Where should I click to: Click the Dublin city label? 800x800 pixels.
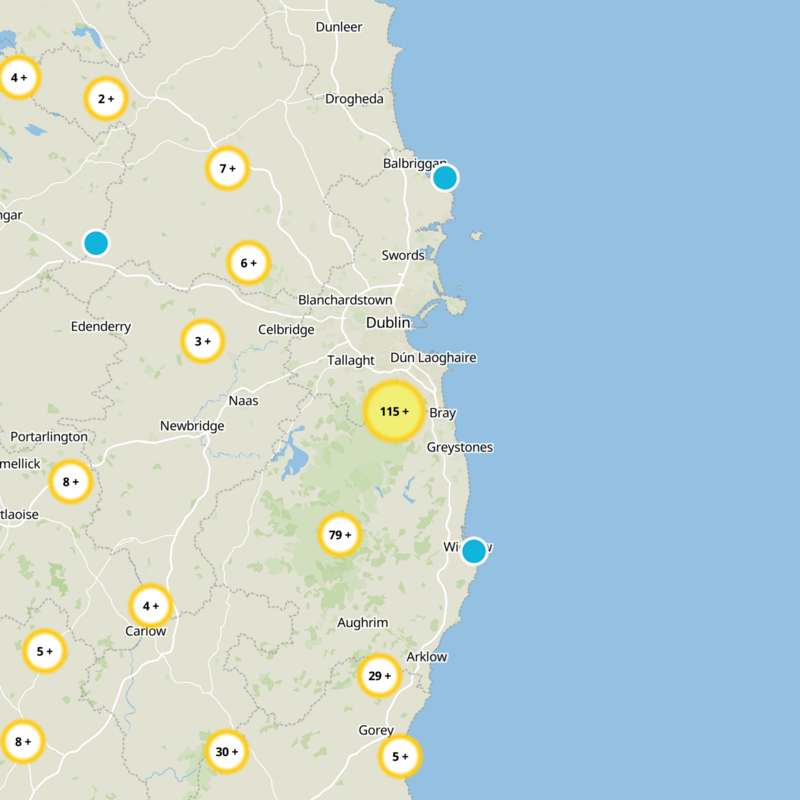(389, 323)
